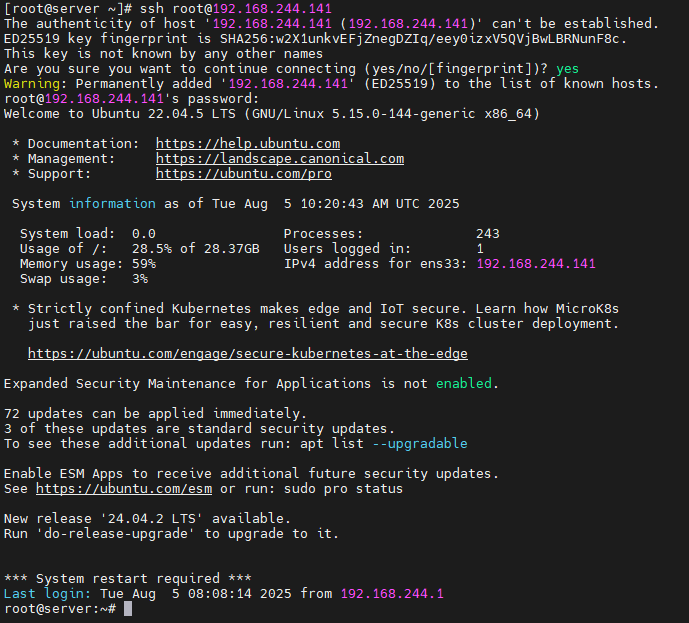689x623 pixels.
Task: Click the yellow 'Warning' word
Action: (x=32, y=83)
